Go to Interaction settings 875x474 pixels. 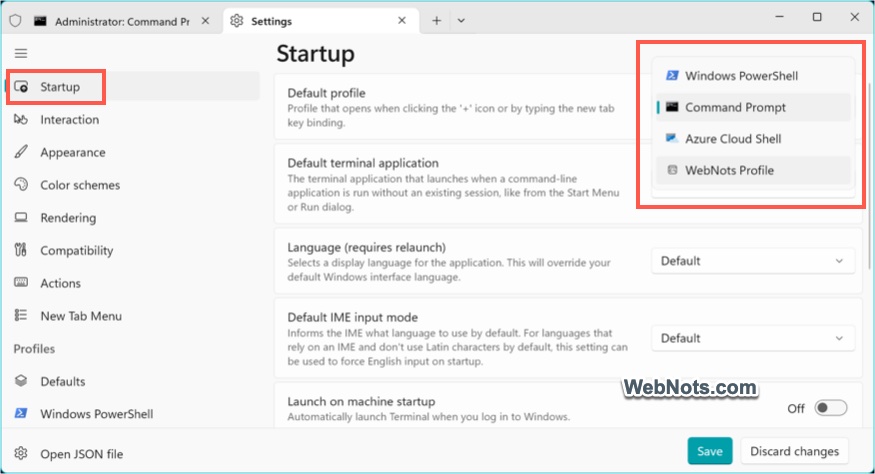click(x=133, y=119)
